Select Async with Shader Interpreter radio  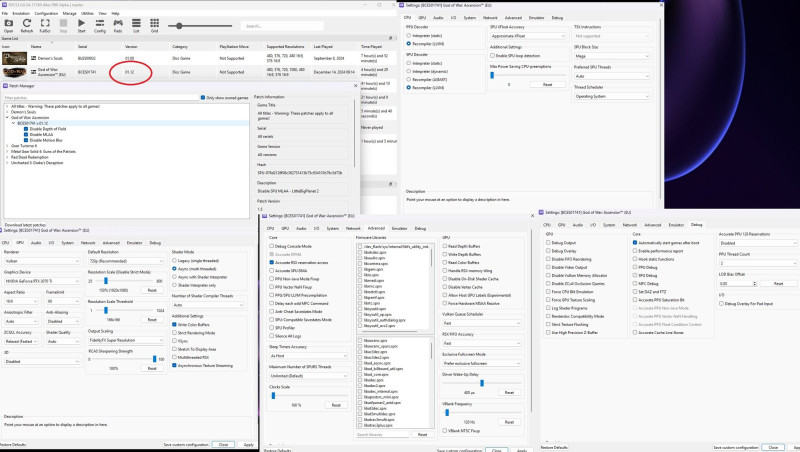click(x=174, y=277)
